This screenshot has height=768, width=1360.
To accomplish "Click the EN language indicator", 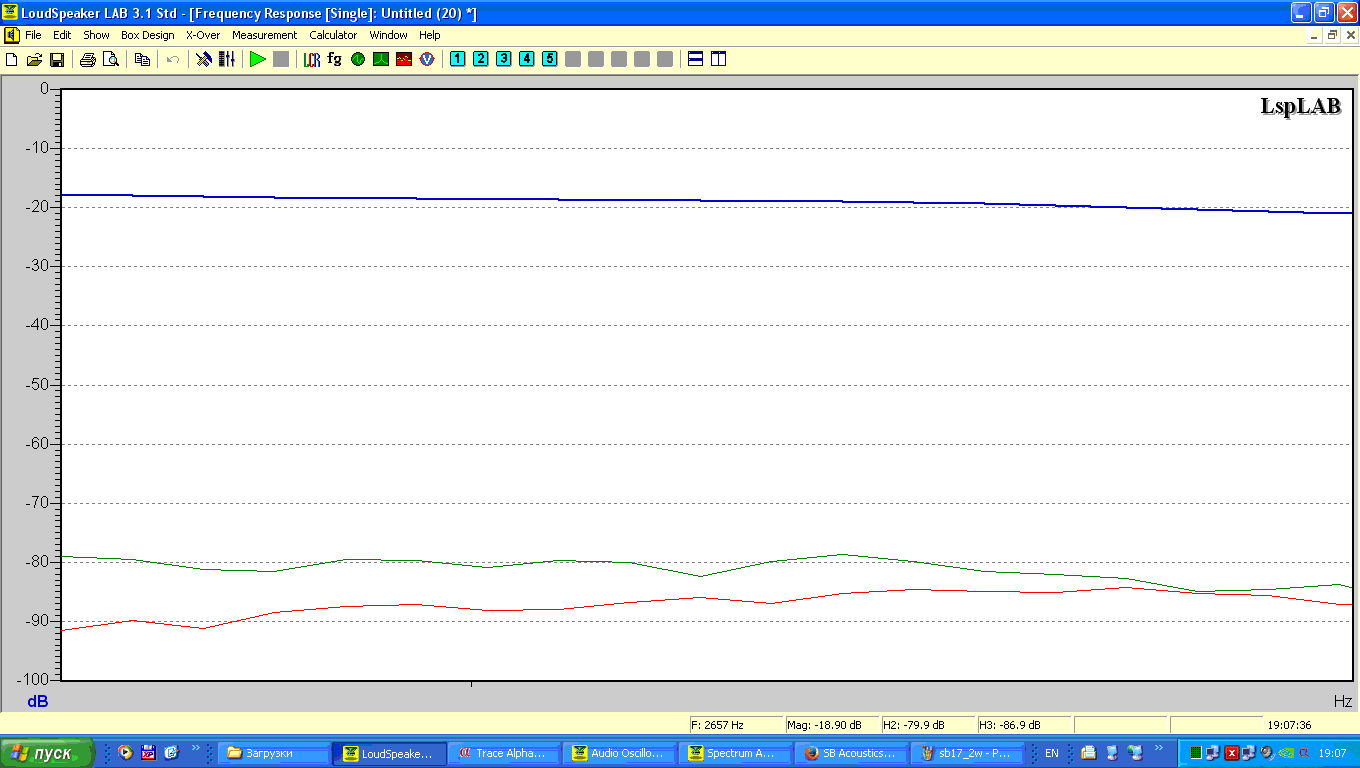I will [x=1051, y=753].
